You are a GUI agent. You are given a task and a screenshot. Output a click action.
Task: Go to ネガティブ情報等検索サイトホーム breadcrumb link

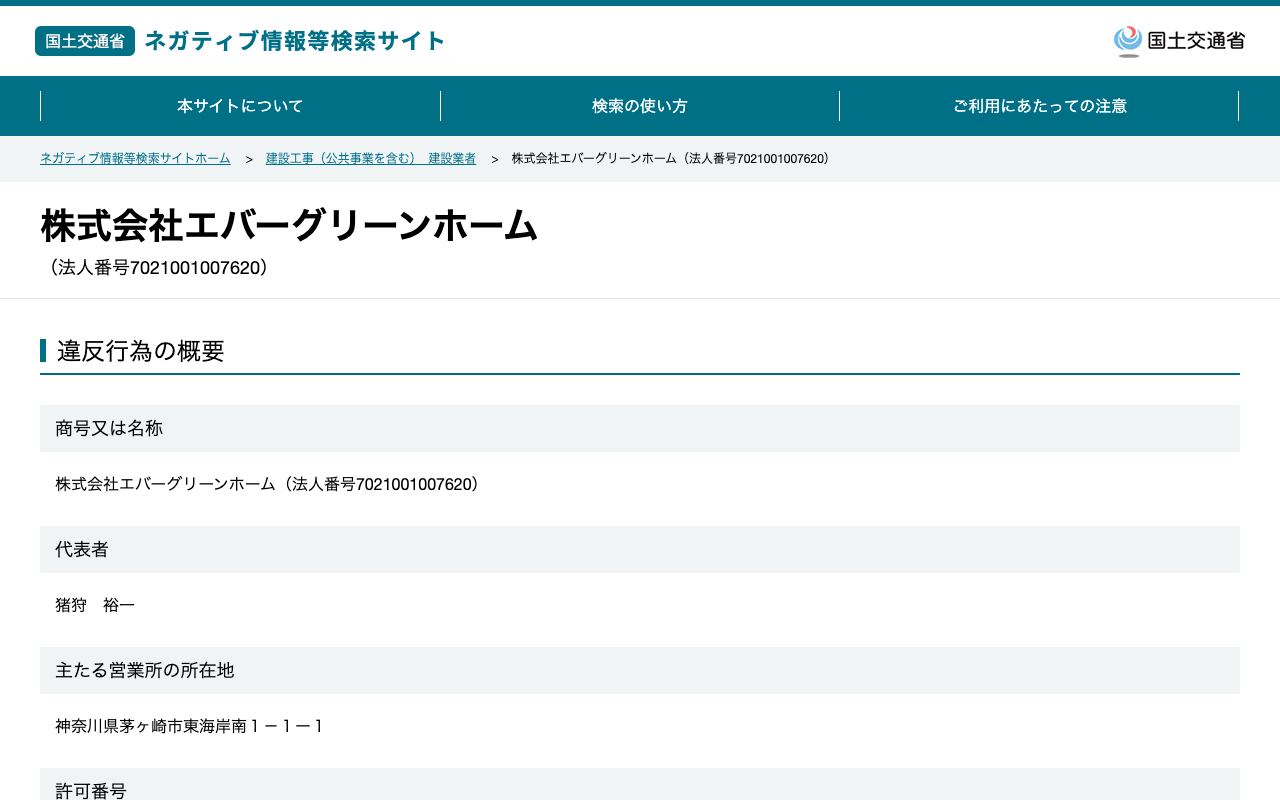point(135,159)
